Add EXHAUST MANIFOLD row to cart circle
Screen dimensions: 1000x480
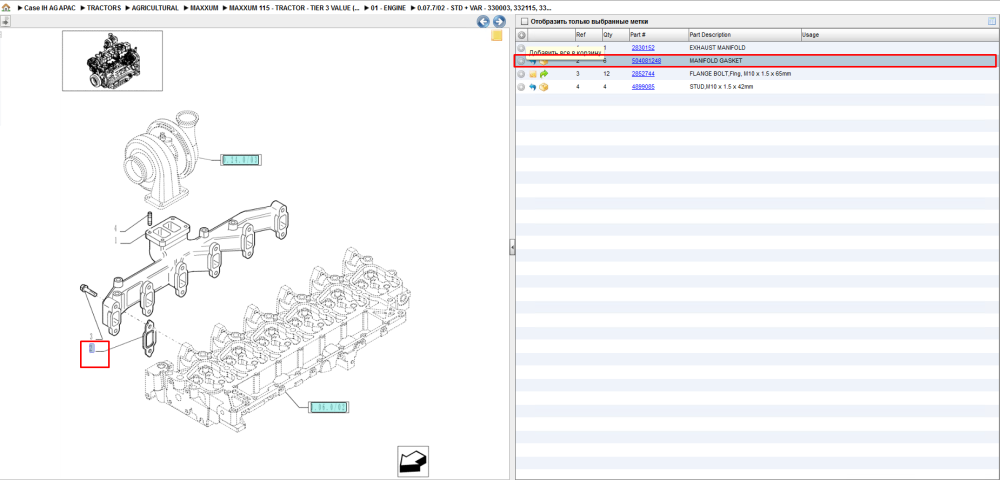tap(521, 48)
